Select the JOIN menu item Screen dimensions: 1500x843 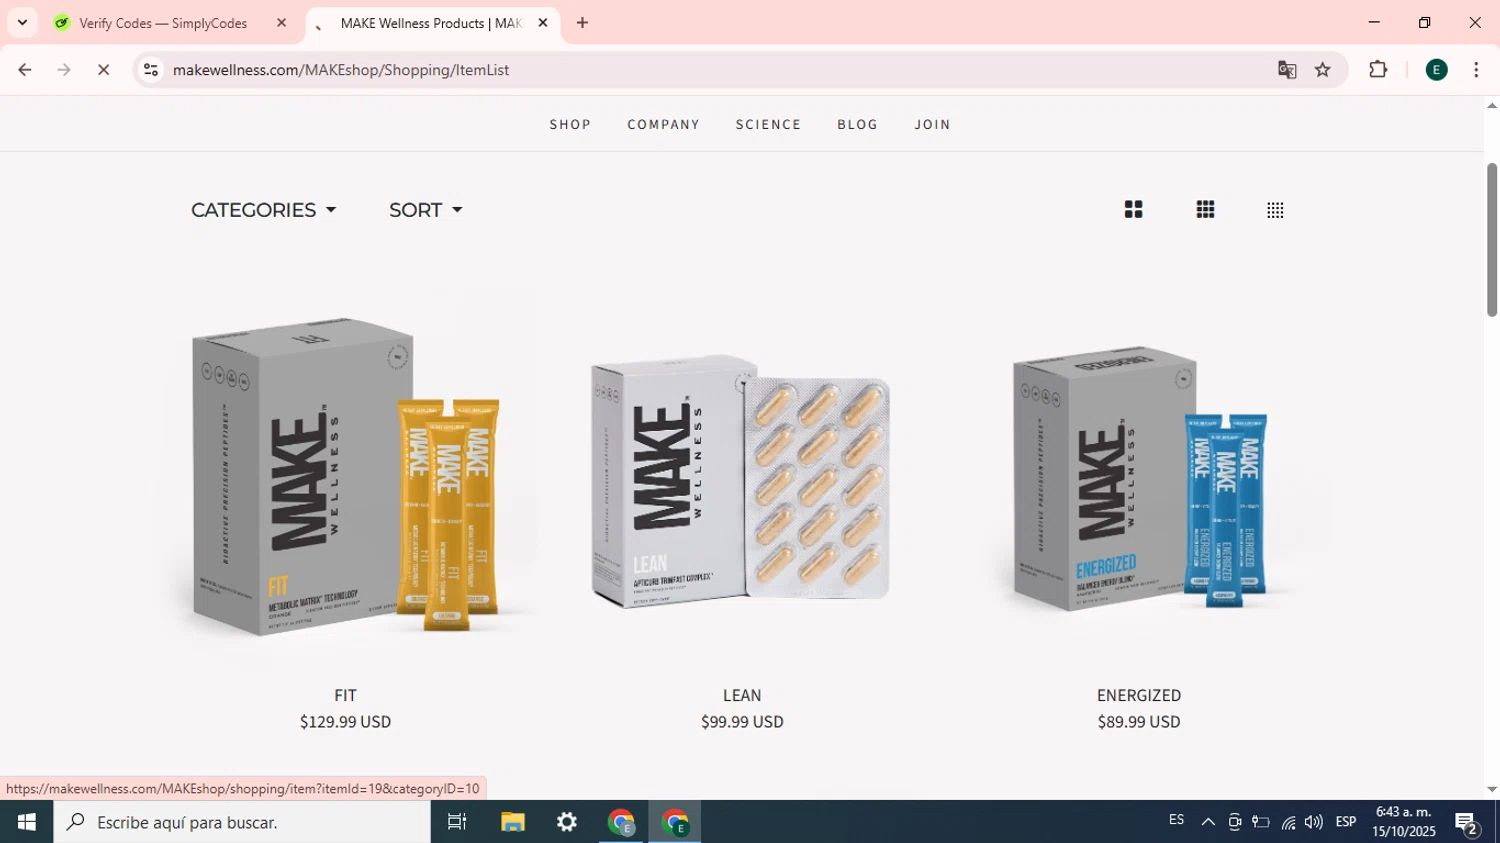tap(932, 125)
